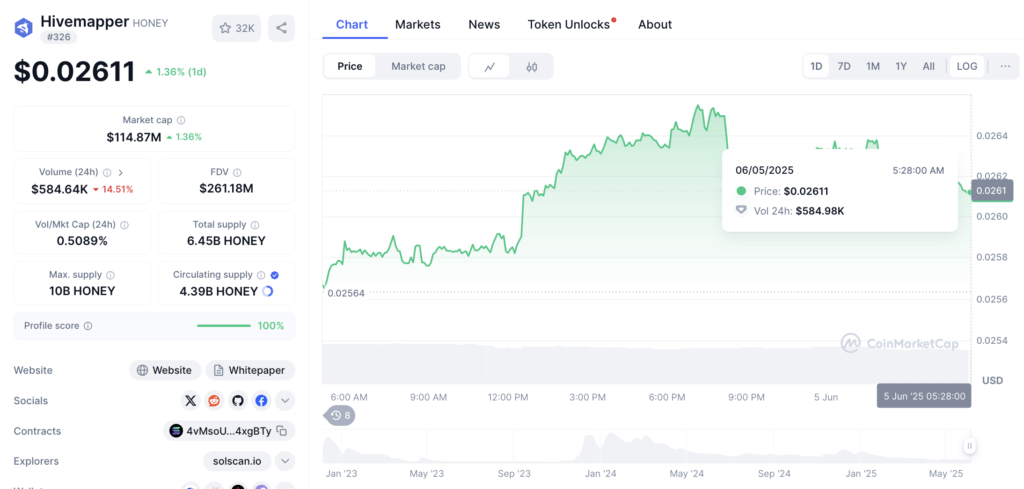This screenshot has height=489, width=1024.
Task: Click Market cap info icon
Action: [x=181, y=120]
